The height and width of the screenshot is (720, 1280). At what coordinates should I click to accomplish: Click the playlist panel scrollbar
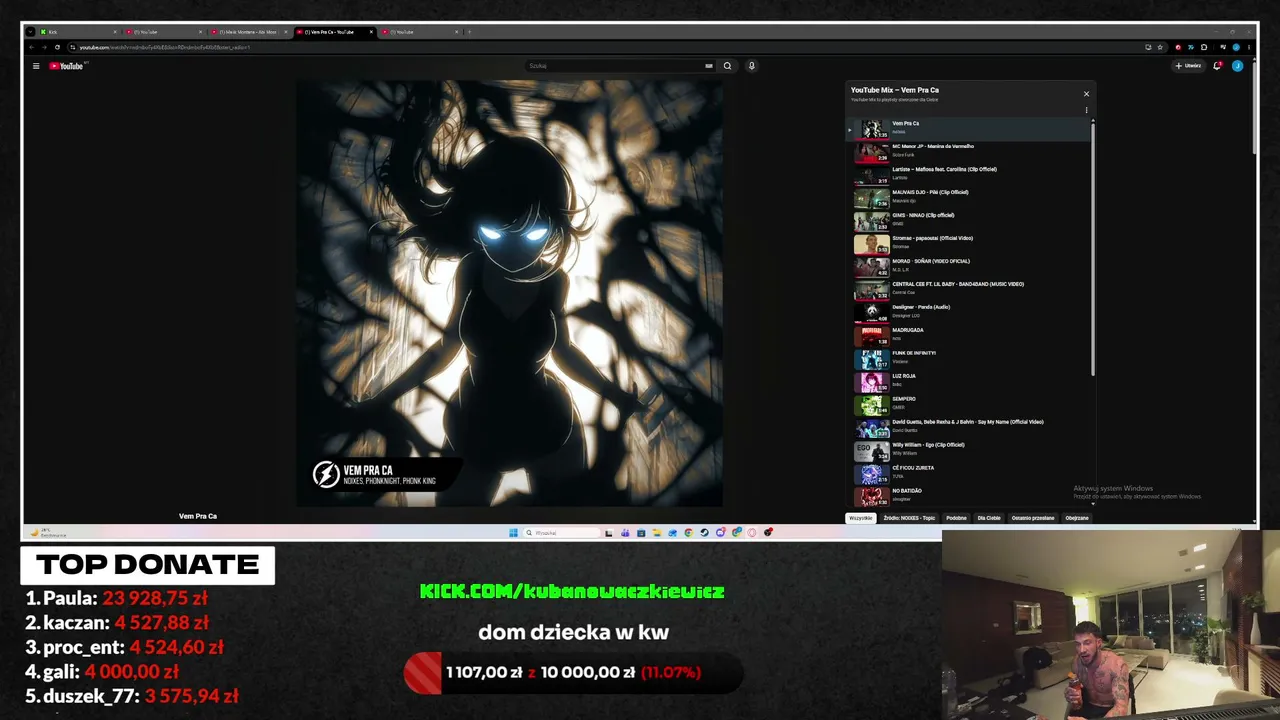[1093, 248]
